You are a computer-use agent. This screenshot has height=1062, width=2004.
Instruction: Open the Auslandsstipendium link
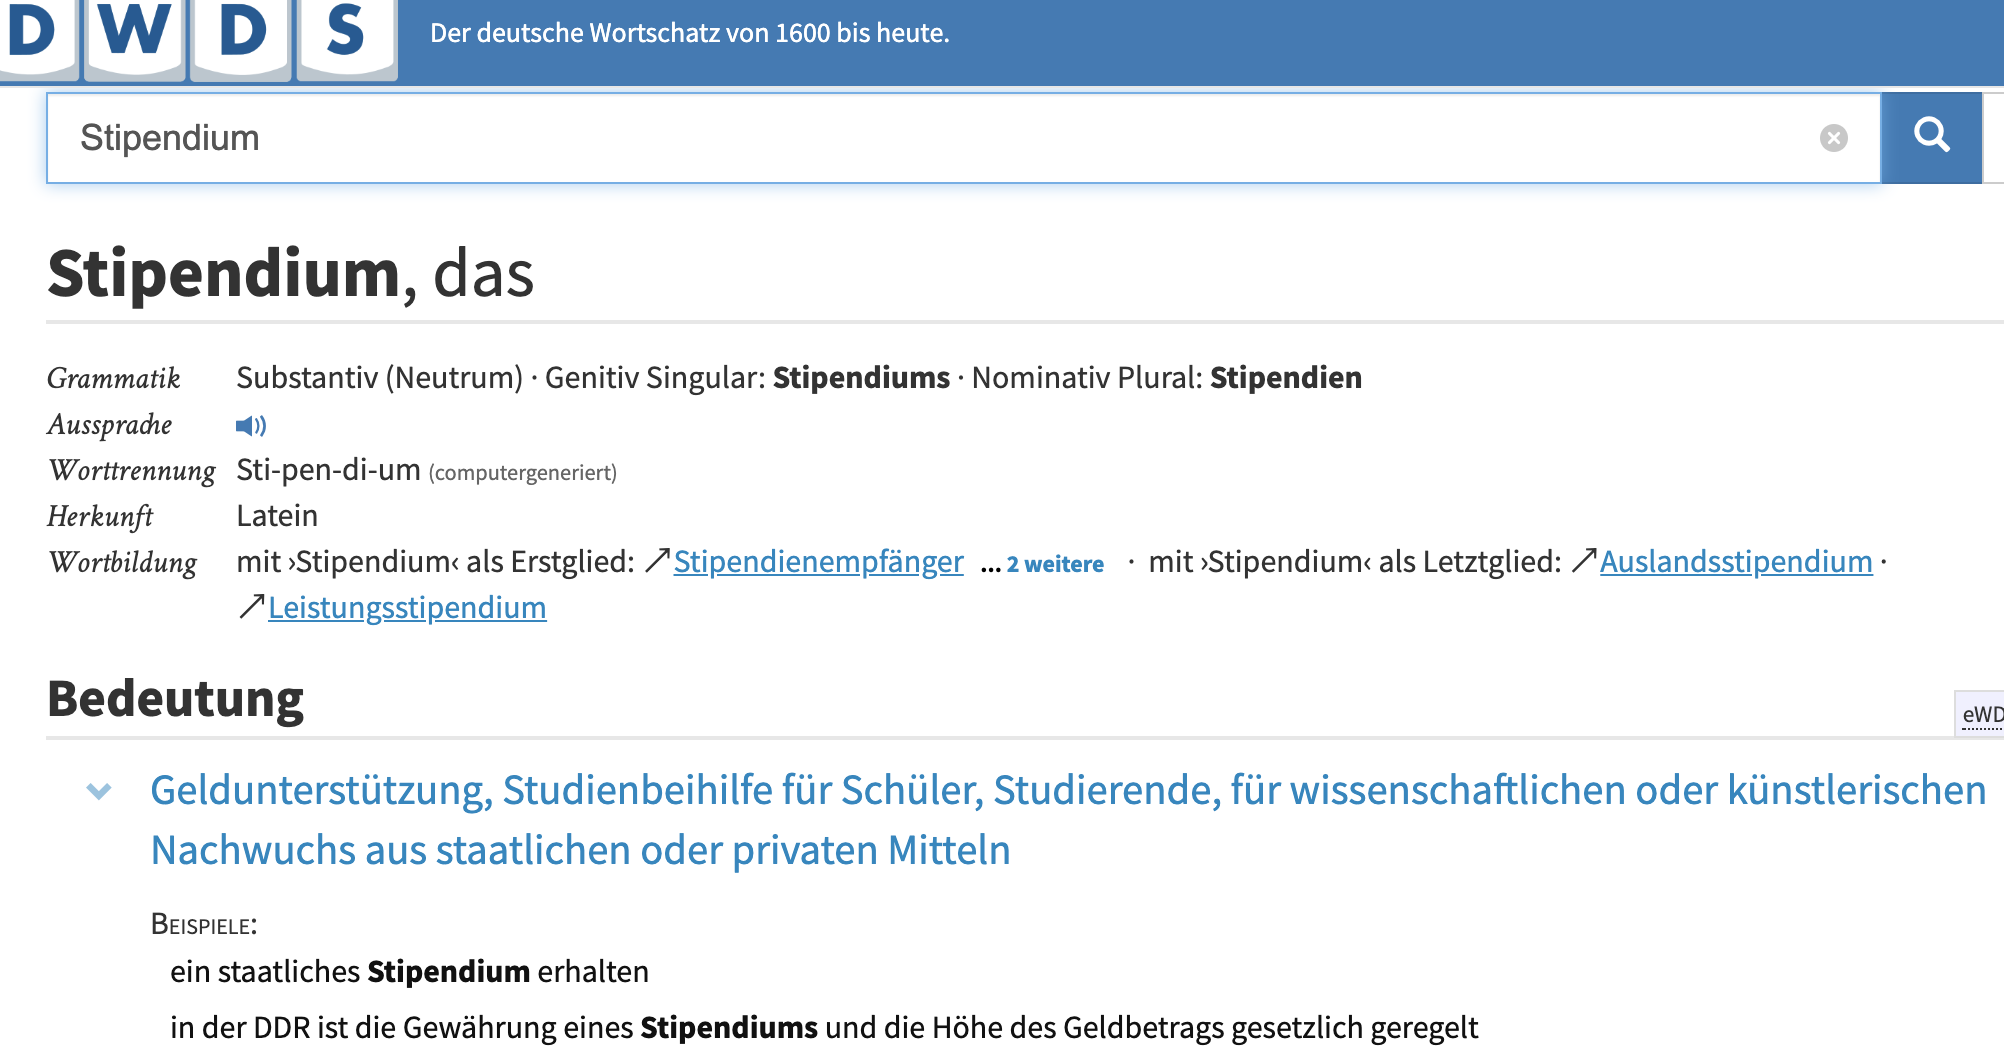(1735, 562)
